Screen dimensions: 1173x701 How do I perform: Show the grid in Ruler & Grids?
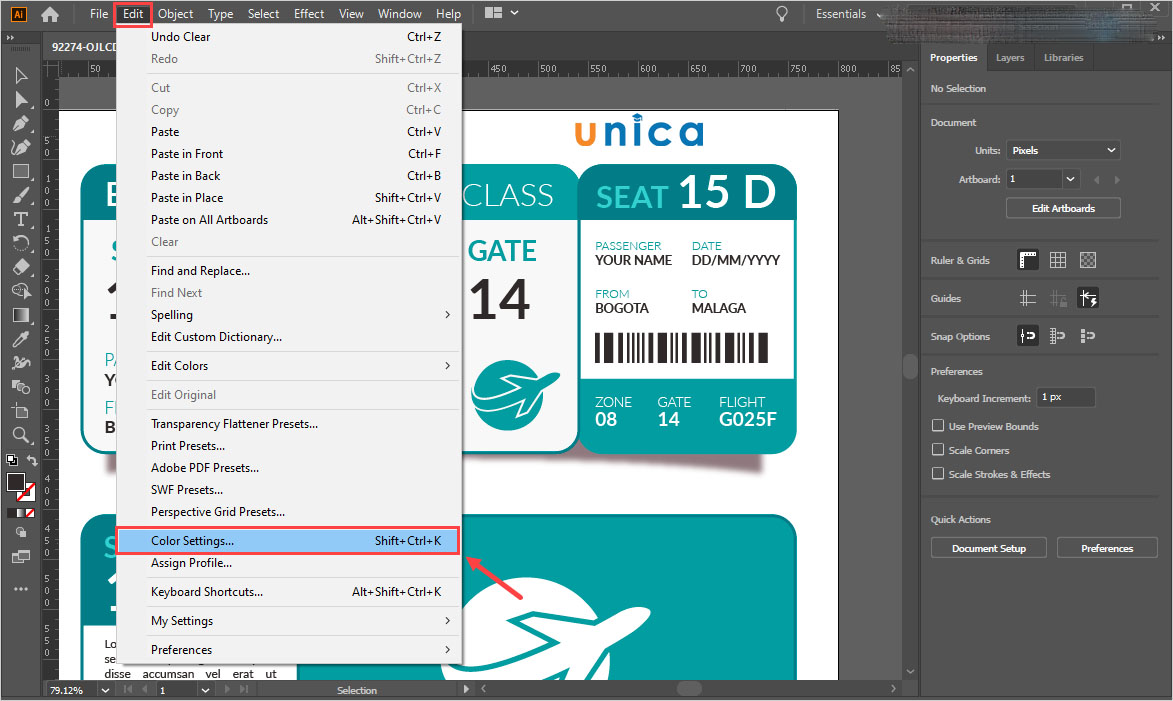pos(1058,260)
